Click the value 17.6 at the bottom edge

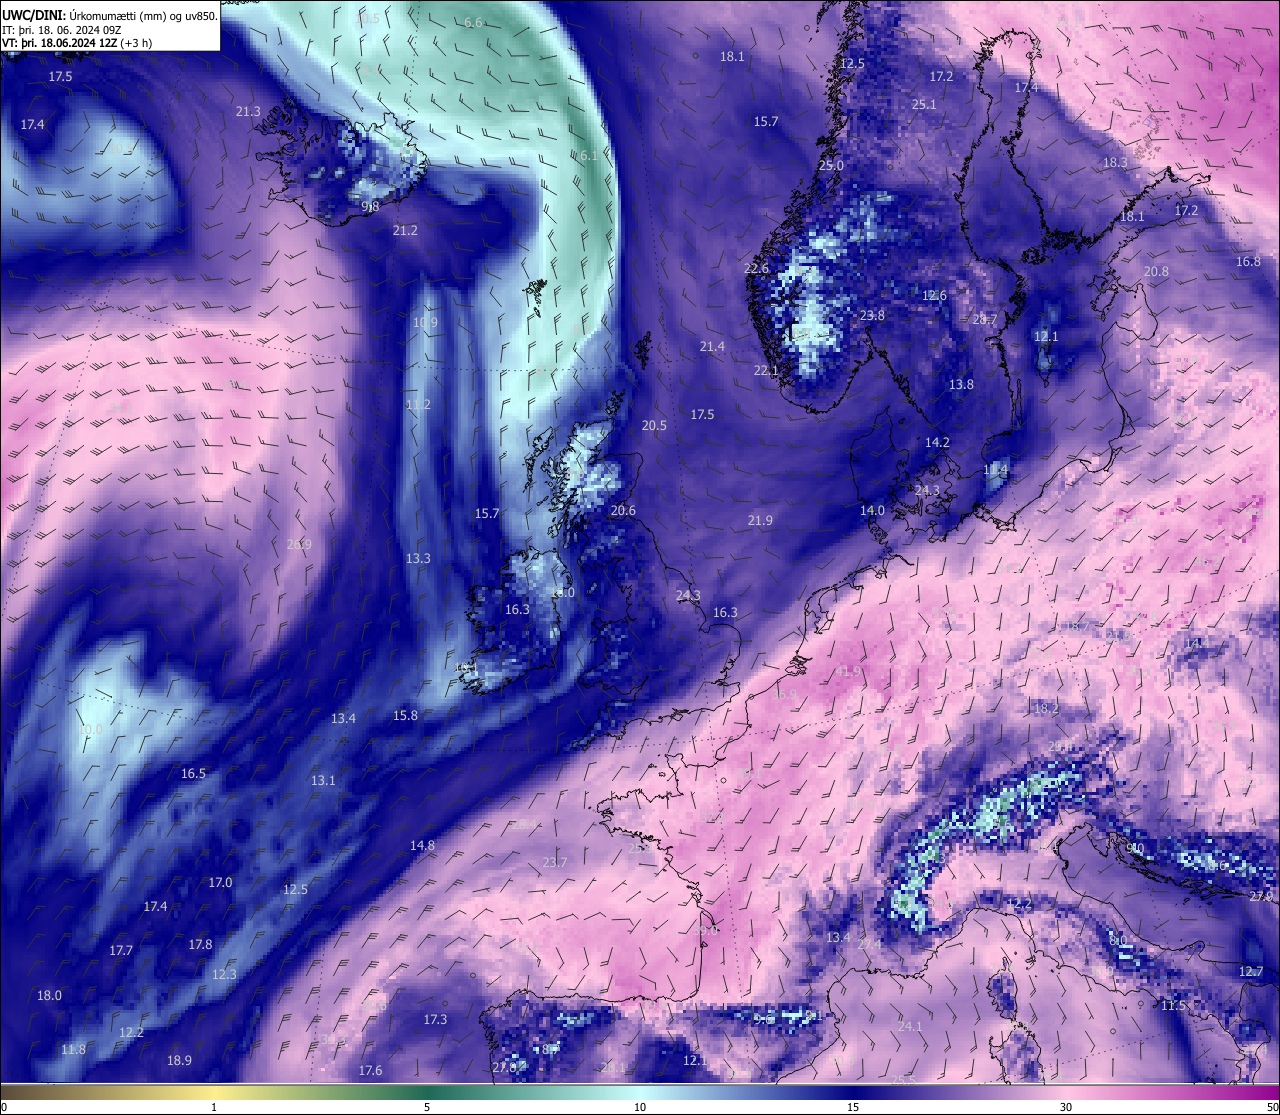(370, 1070)
